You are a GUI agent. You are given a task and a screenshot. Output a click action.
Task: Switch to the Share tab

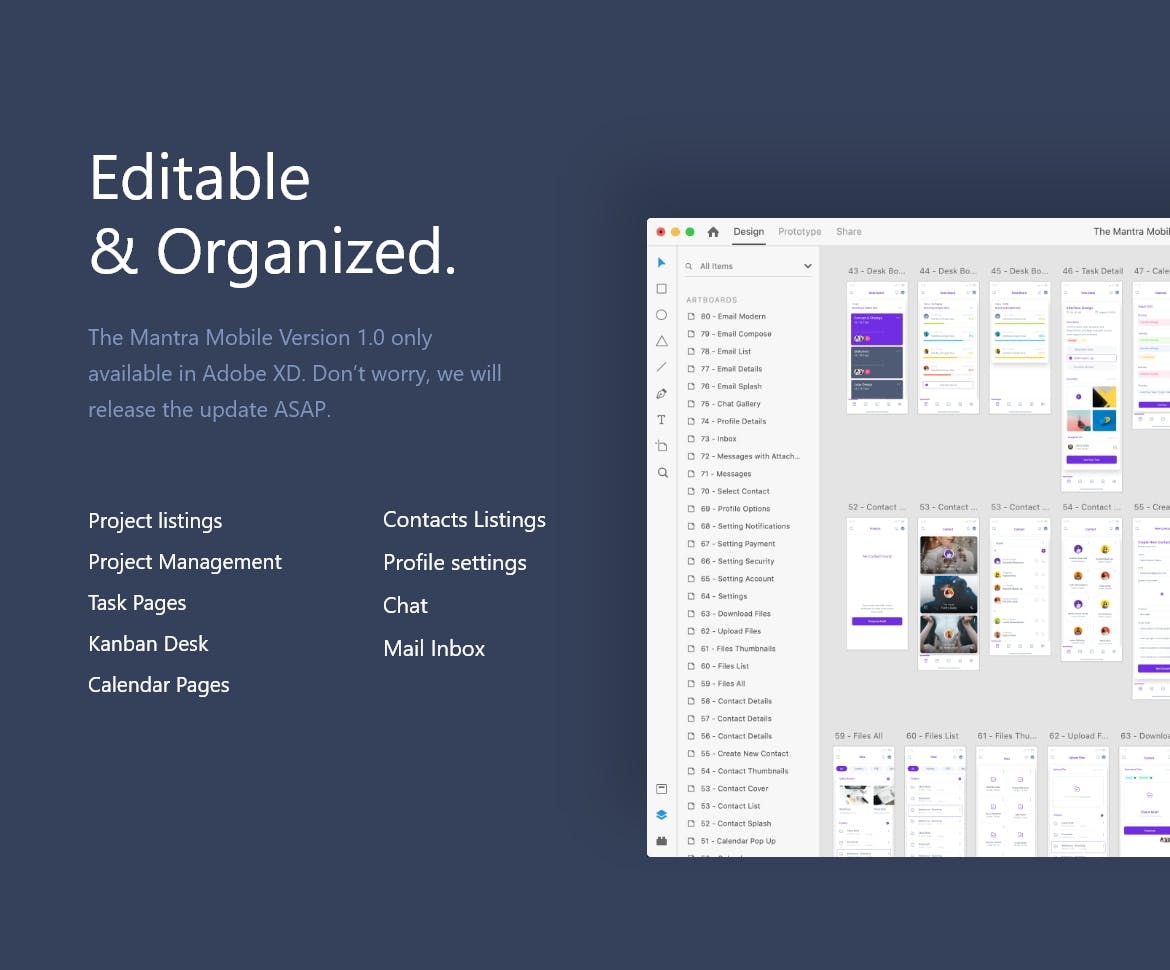[848, 232]
